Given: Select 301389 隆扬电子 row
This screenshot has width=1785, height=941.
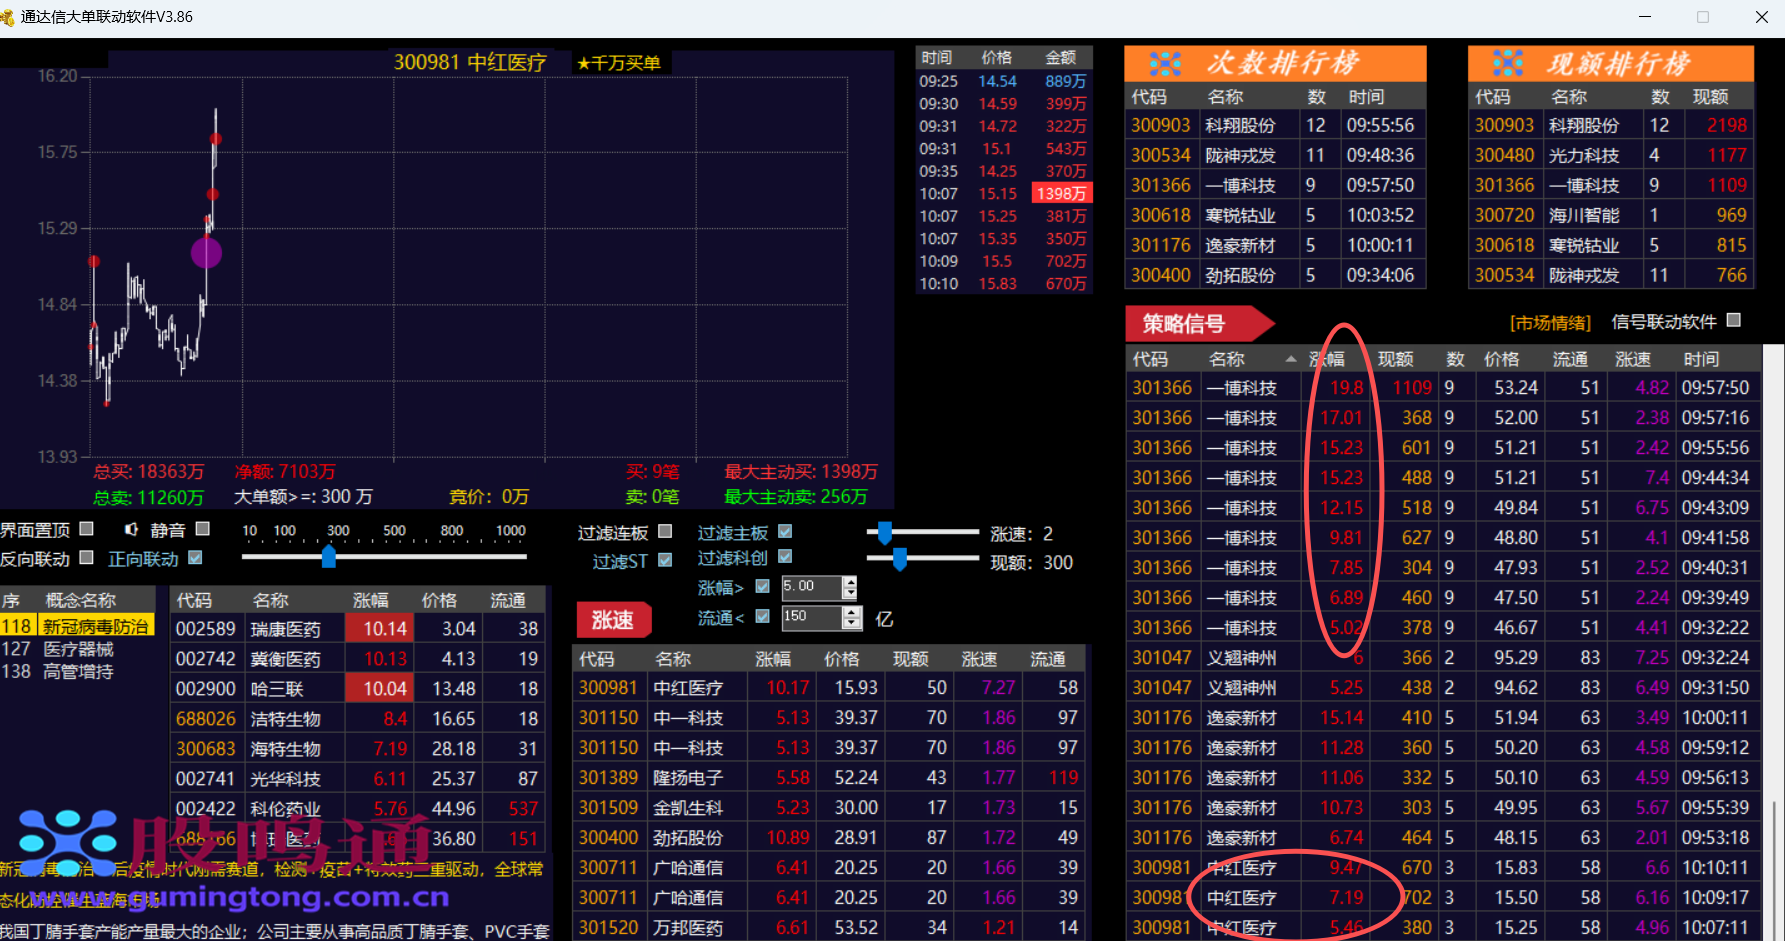Looking at the screenshot, I should (x=829, y=778).
